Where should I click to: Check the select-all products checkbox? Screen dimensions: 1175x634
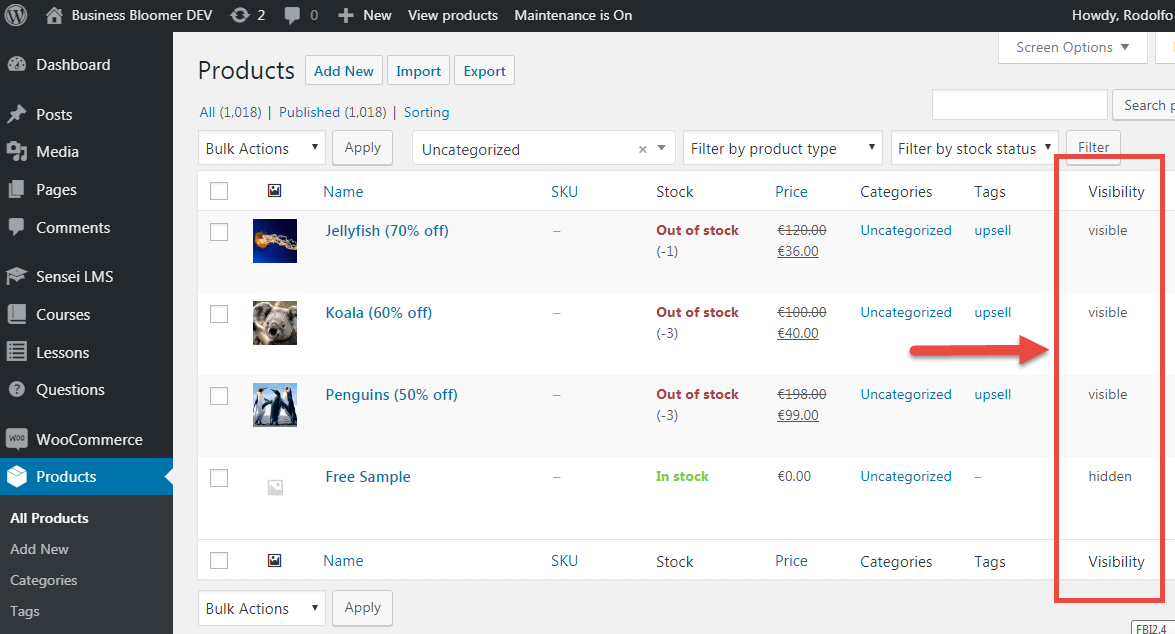(x=219, y=190)
